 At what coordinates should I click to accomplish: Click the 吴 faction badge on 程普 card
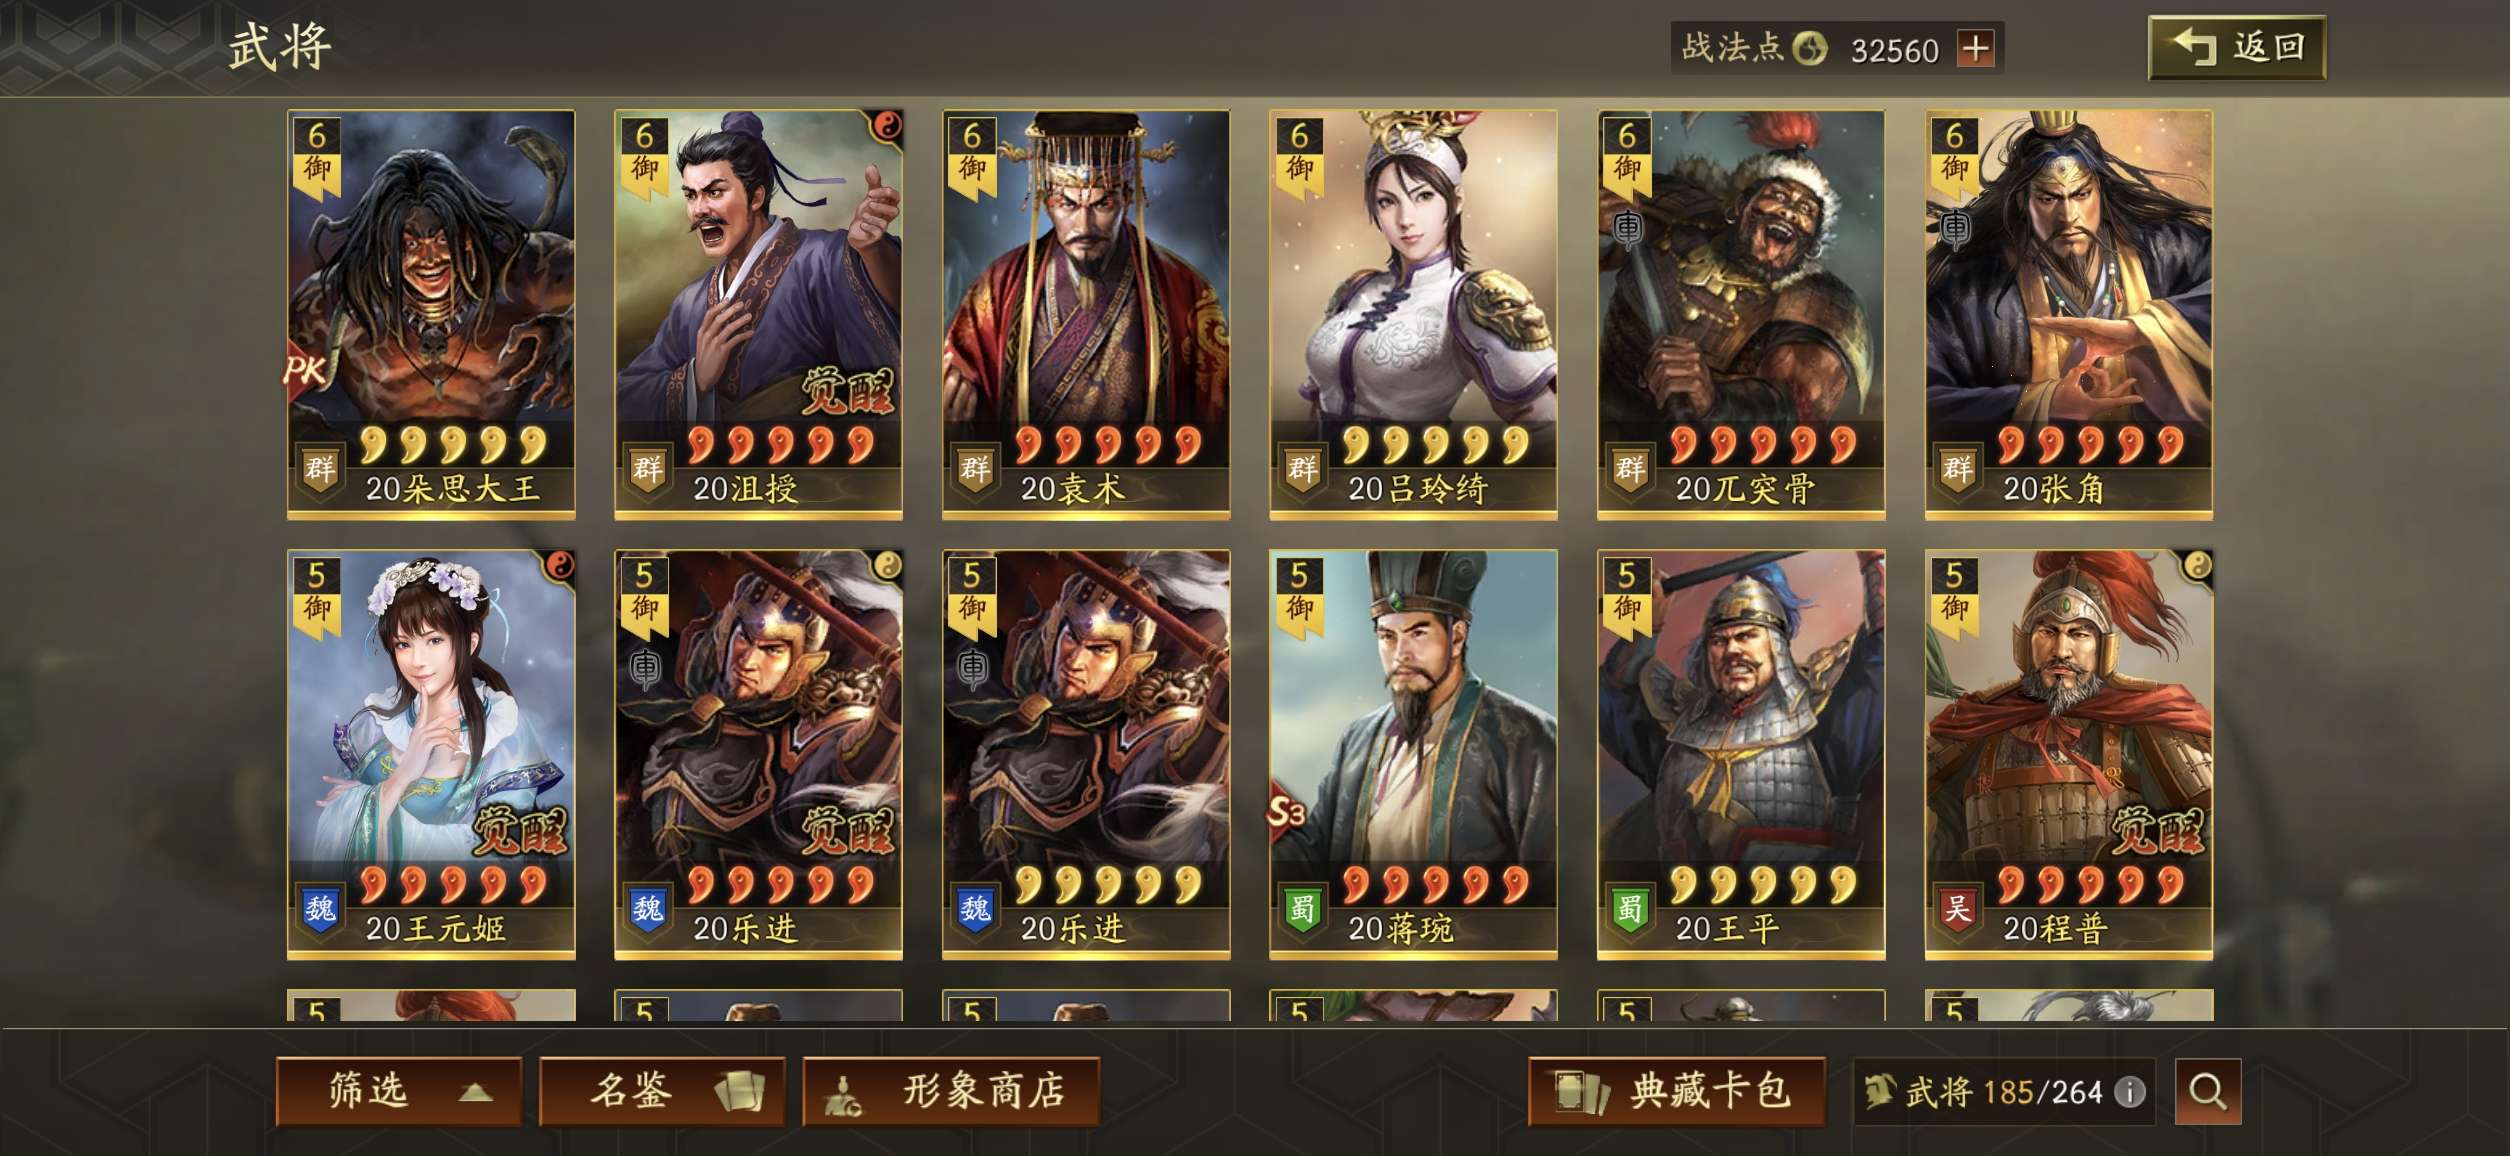1957,908
